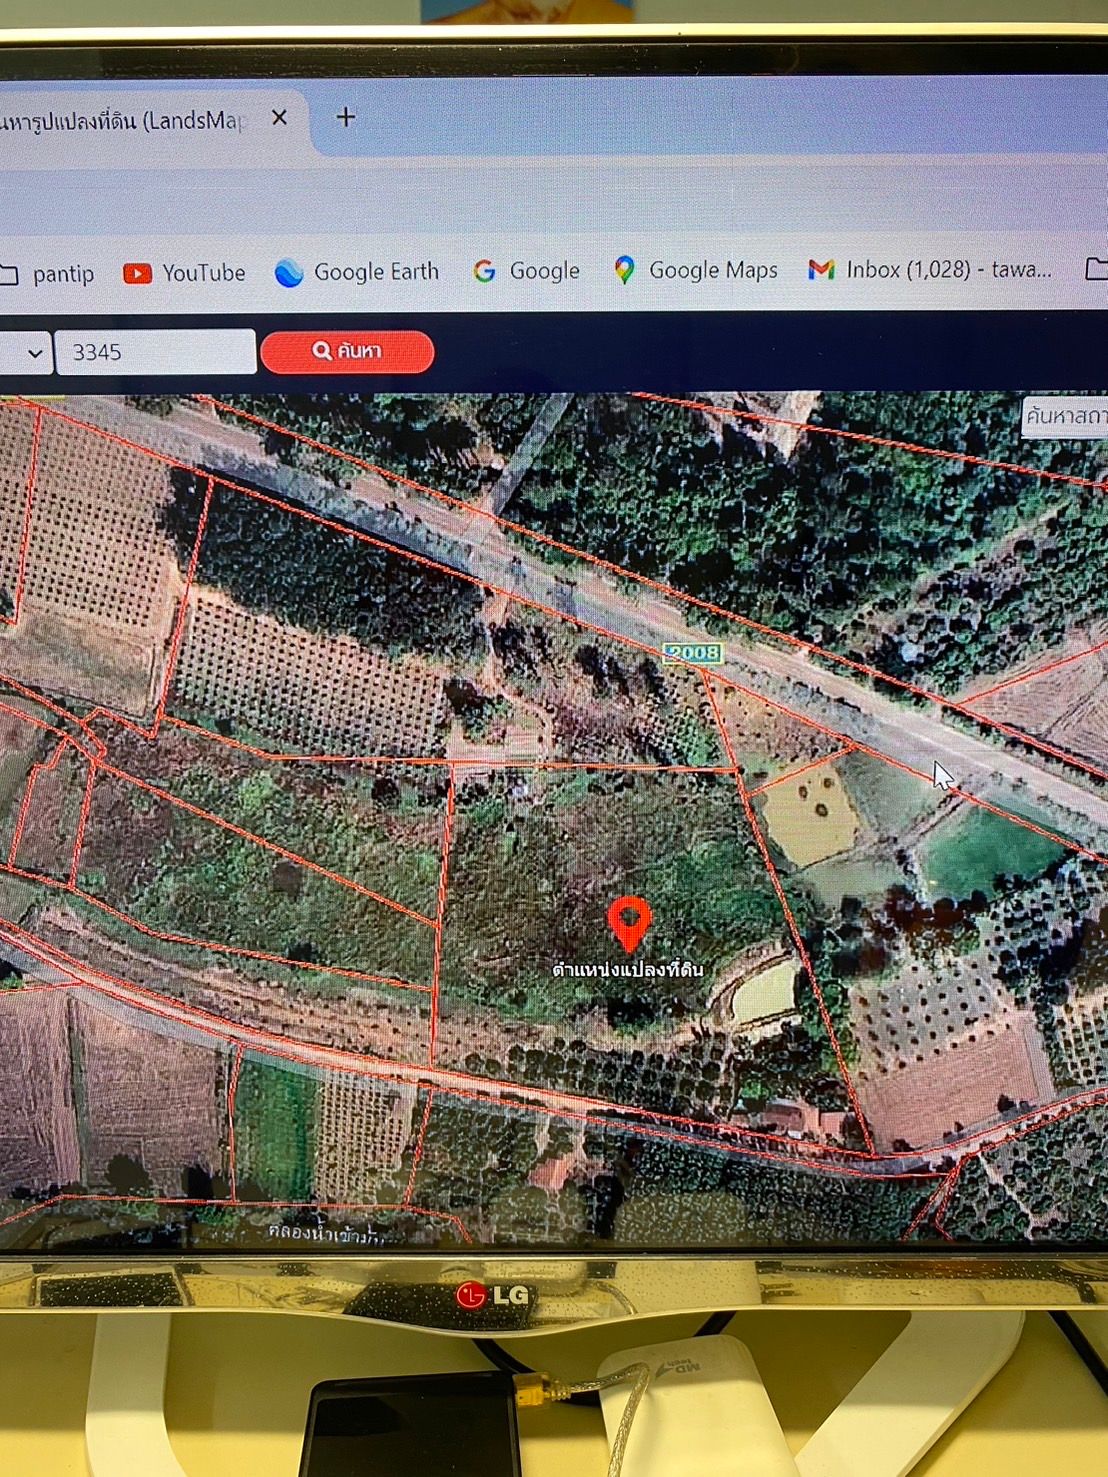This screenshot has height=1477, width=1108.
Task: Open the Google Maps bookmark
Action: pyautogui.click(x=695, y=270)
